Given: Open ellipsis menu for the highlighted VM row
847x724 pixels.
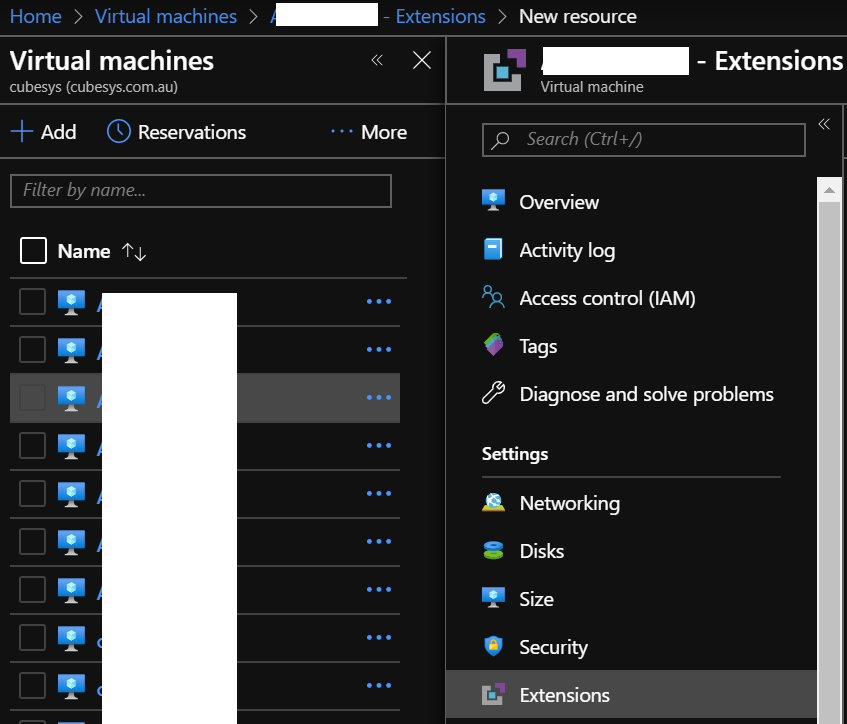Looking at the screenshot, I should [x=379, y=397].
